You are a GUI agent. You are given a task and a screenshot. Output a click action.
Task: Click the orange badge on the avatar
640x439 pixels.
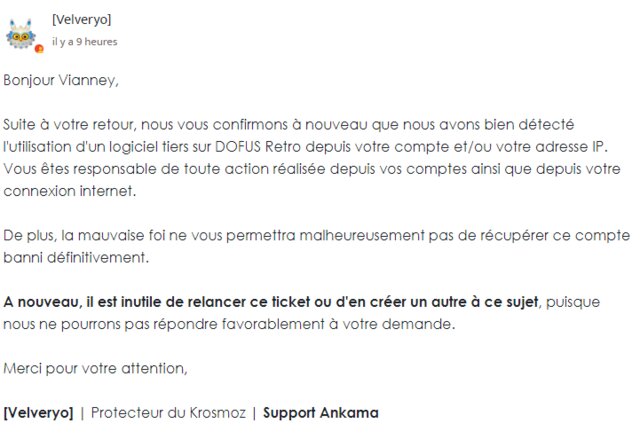click(39, 47)
